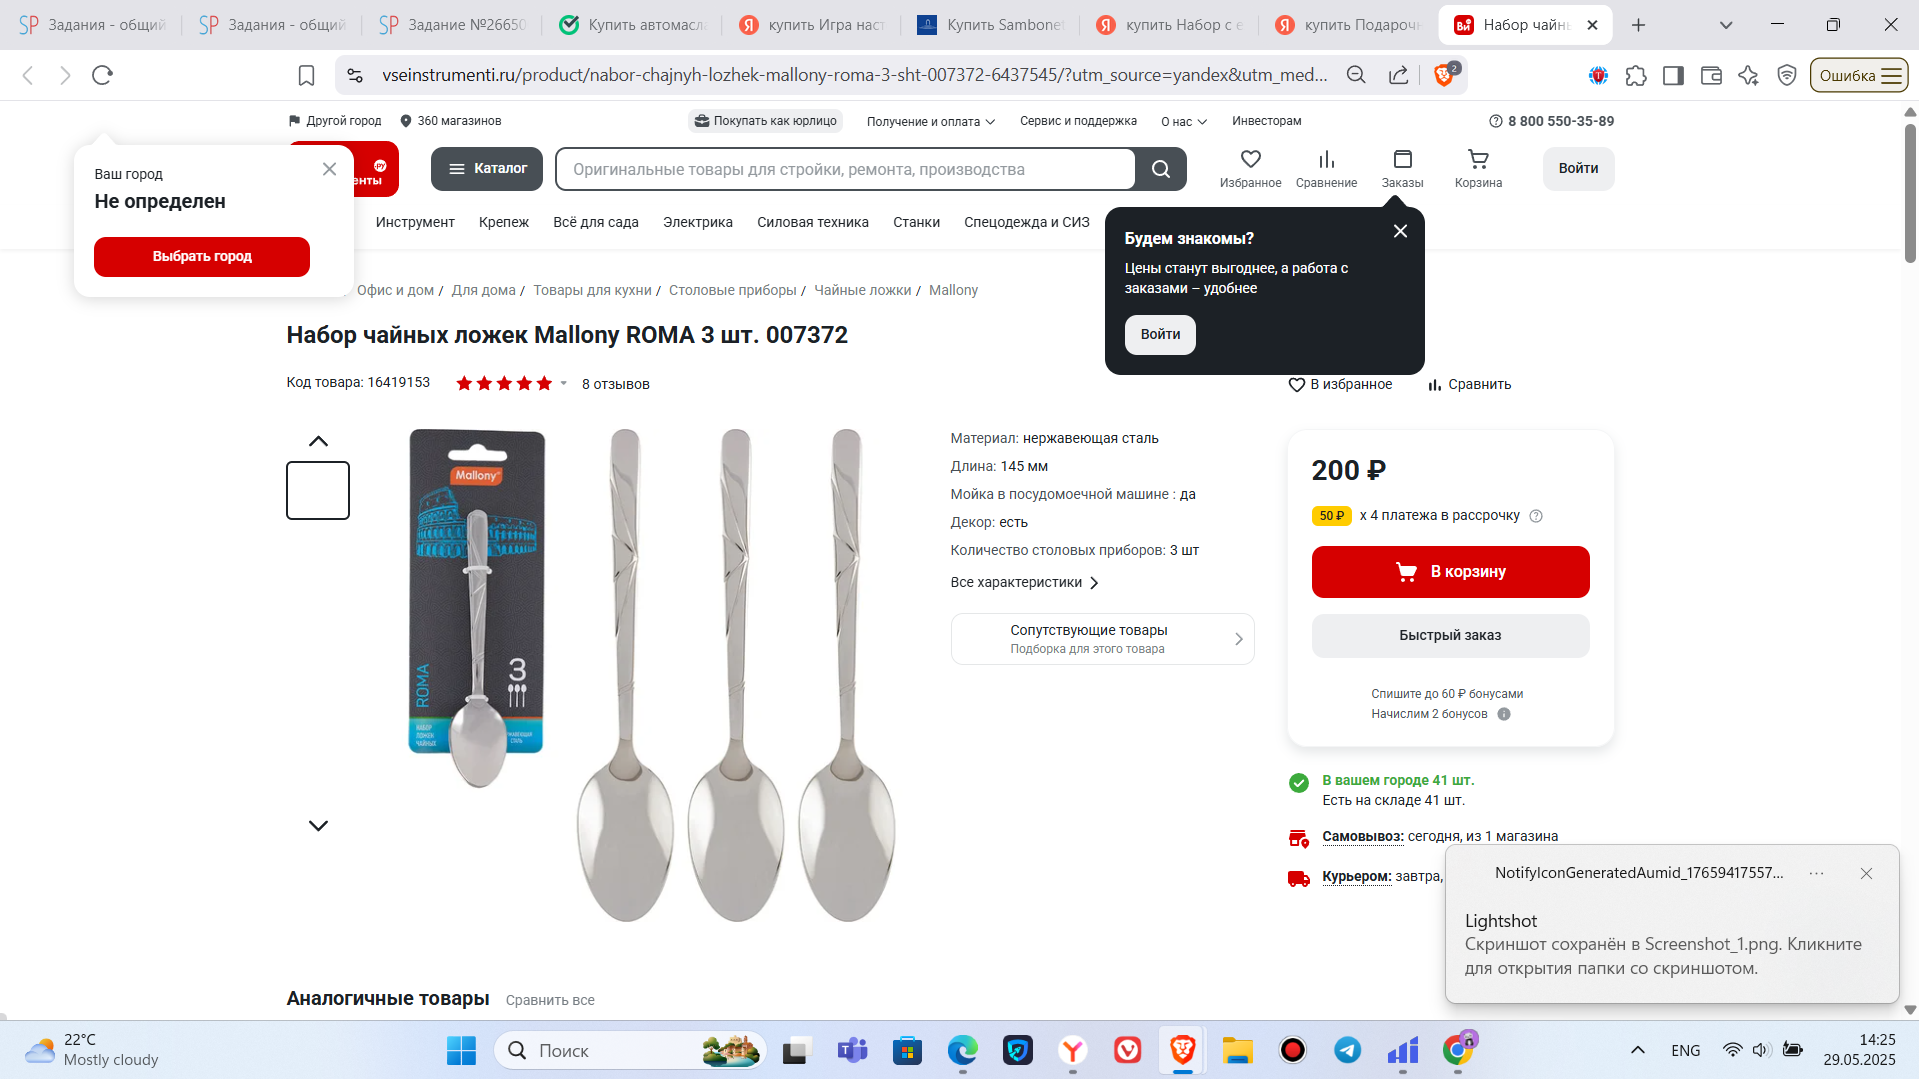Open the Корзина shopping cart icon
The height and width of the screenshot is (1079, 1919).
(1478, 159)
